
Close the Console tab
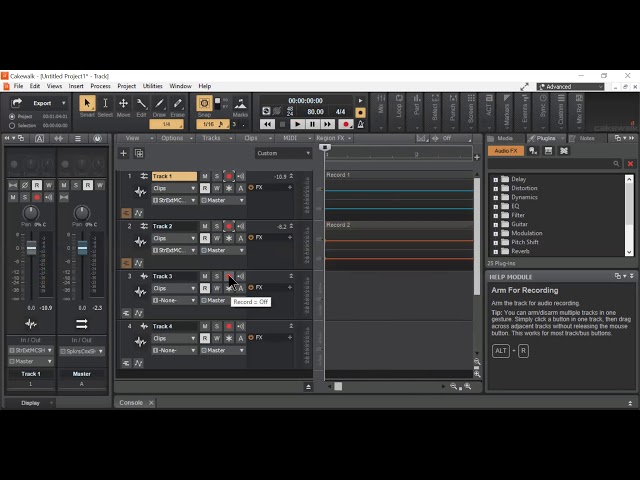(151, 403)
